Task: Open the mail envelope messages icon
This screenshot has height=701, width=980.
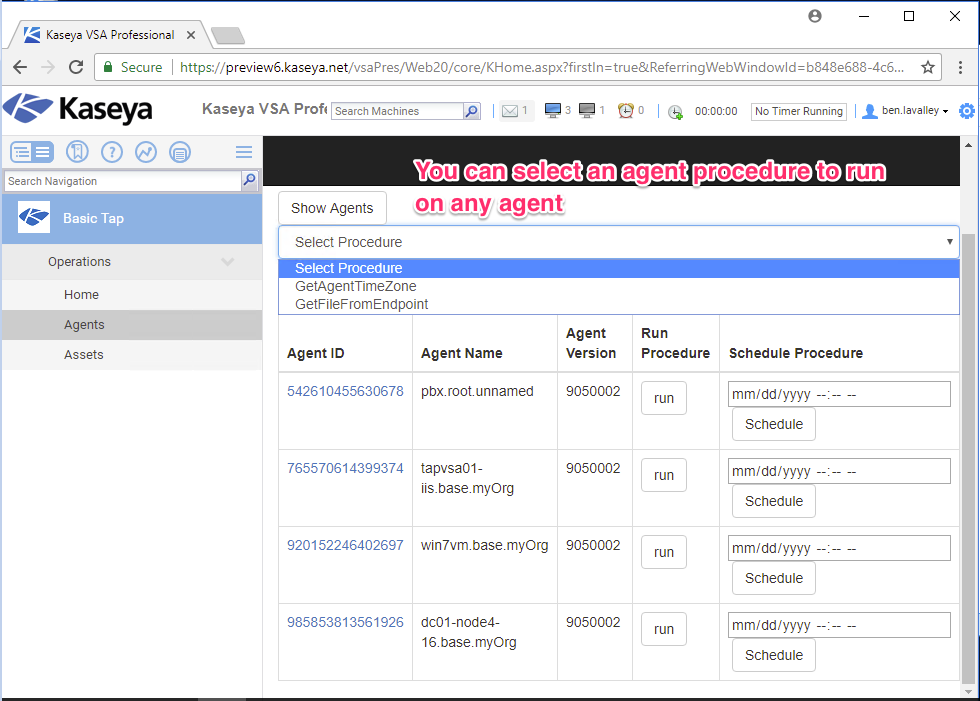Action: [x=510, y=111]
